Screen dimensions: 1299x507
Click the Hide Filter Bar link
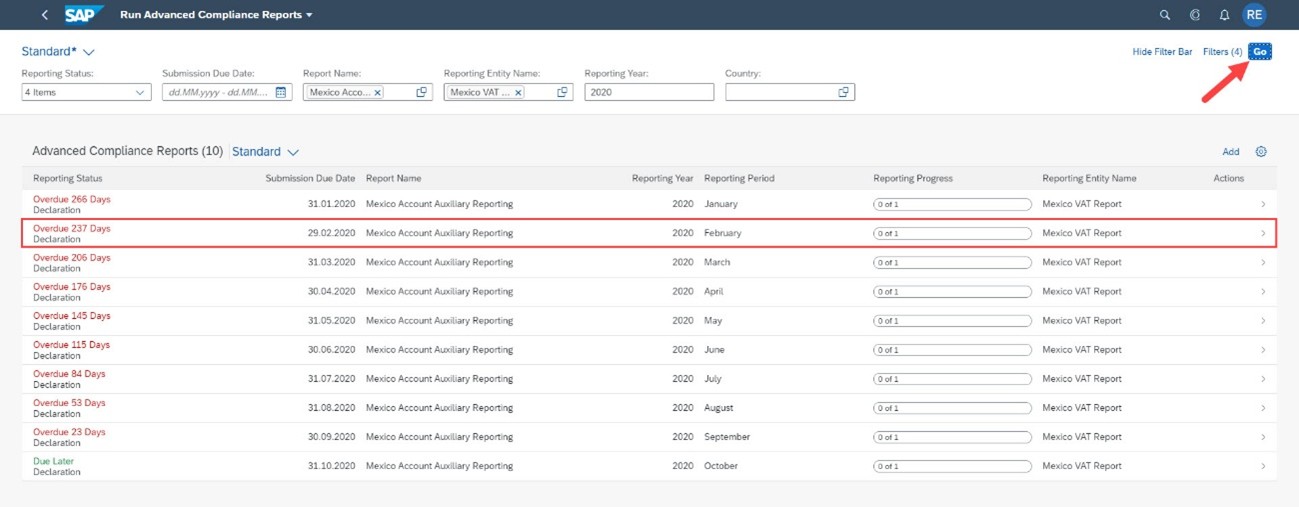click(x=1162, y=51)
